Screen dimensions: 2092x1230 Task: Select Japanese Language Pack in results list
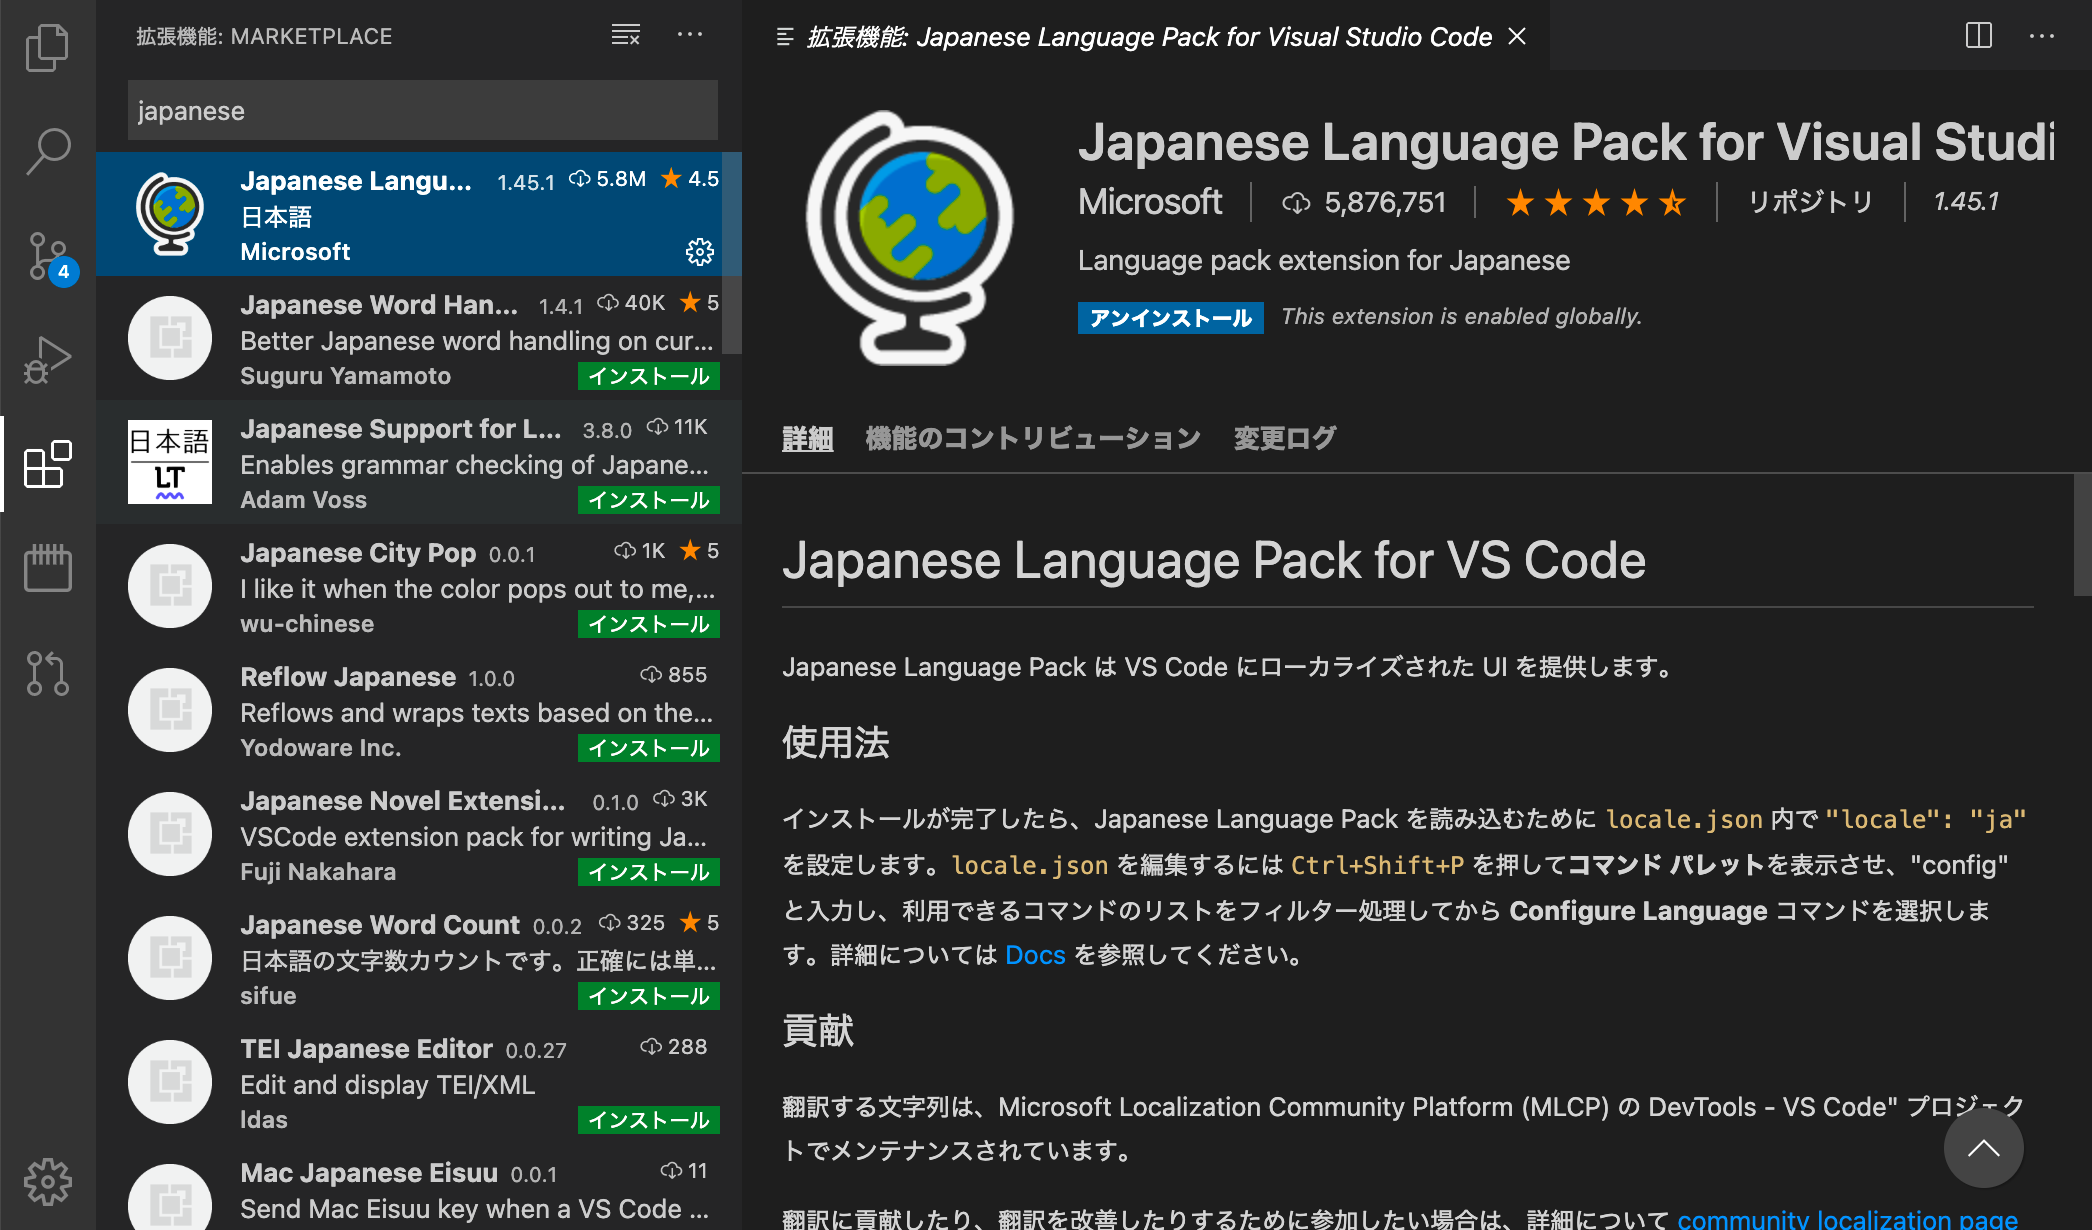click(x=419, y=214)
